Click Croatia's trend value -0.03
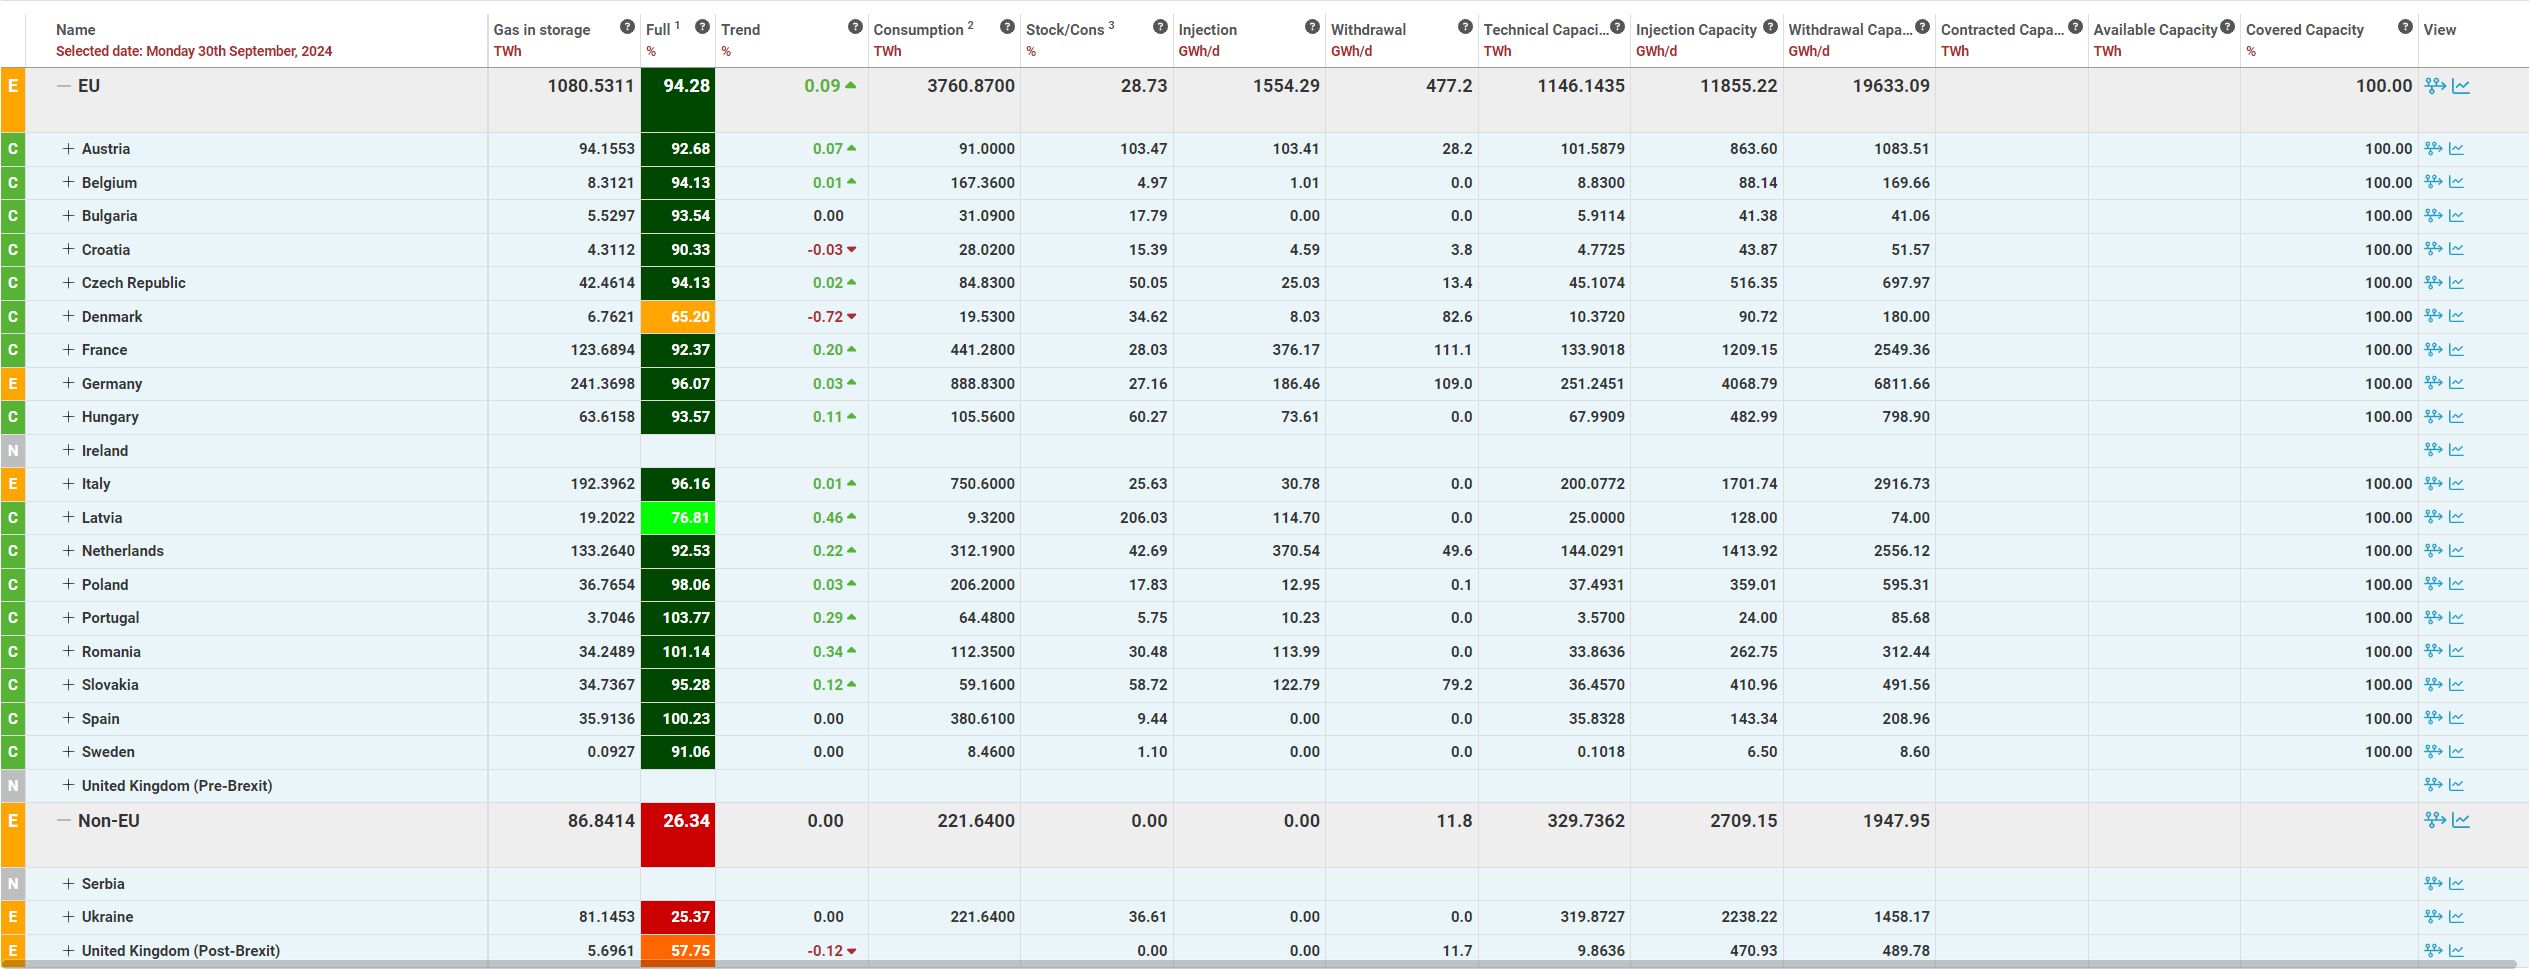Viewport: 2529px width, 970px height. [x=826, y=250]
